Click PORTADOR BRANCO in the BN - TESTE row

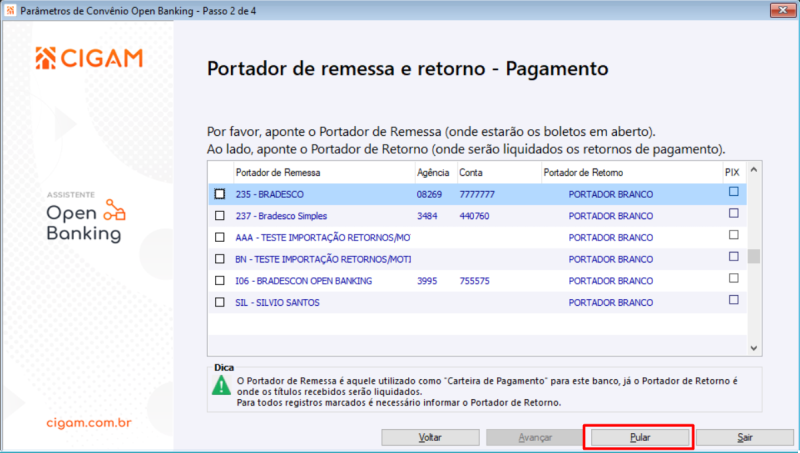tap(611, 259)
